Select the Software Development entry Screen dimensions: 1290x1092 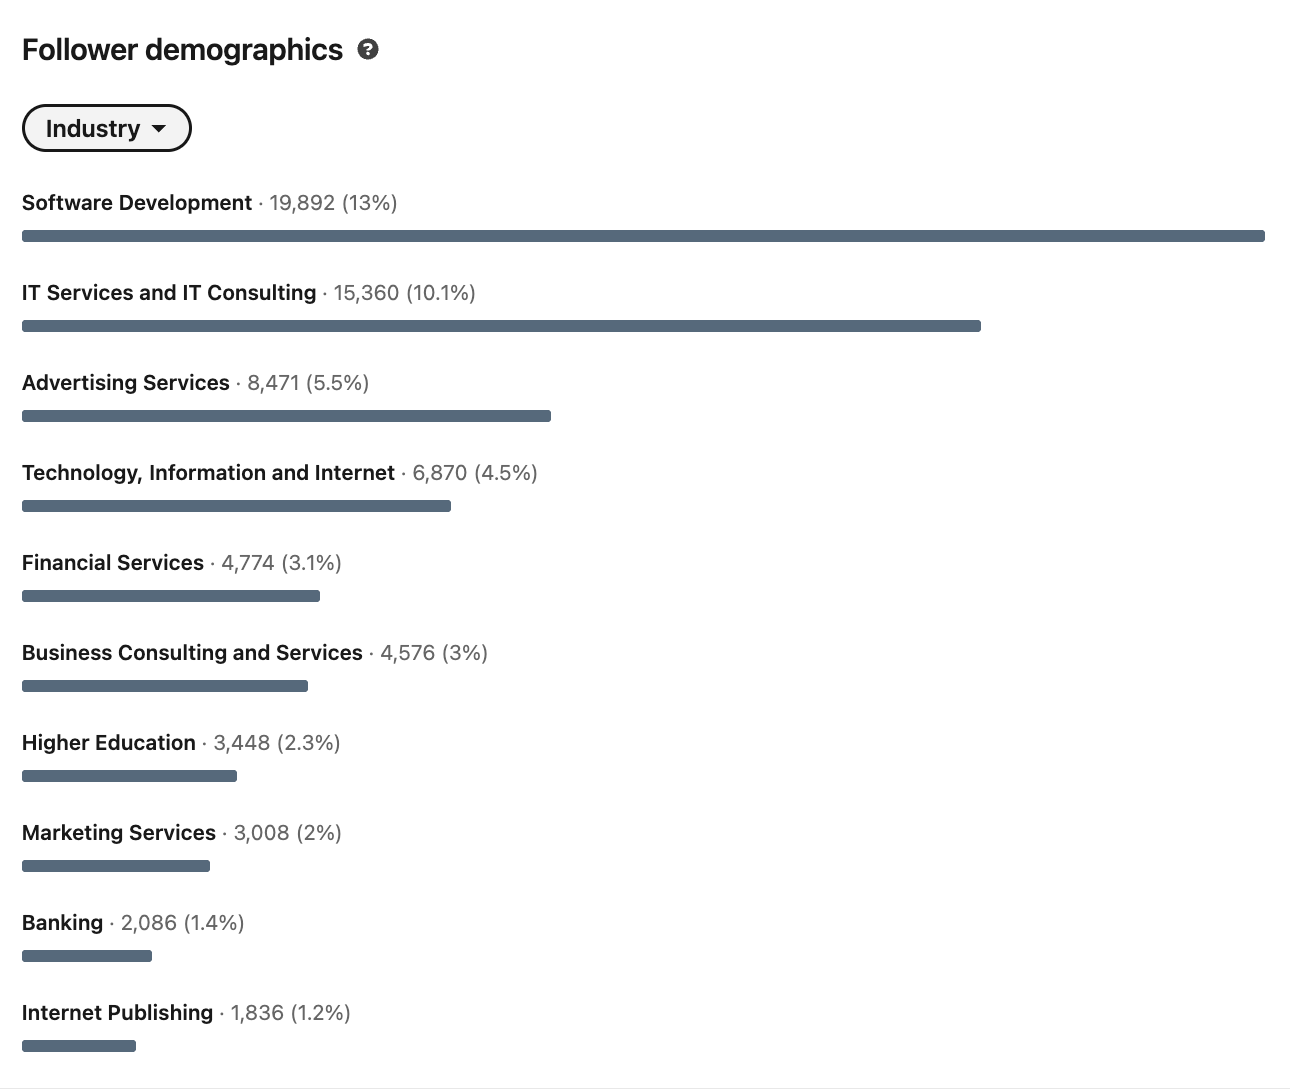137,202
